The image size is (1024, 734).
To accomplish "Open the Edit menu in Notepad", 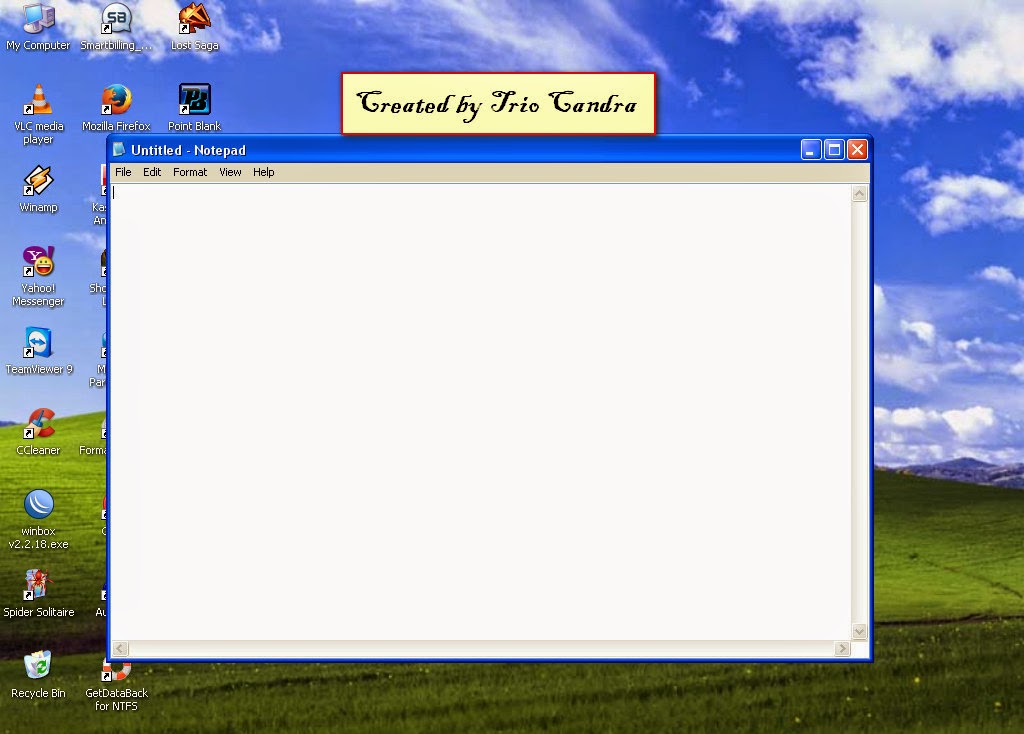I will 152,172.
